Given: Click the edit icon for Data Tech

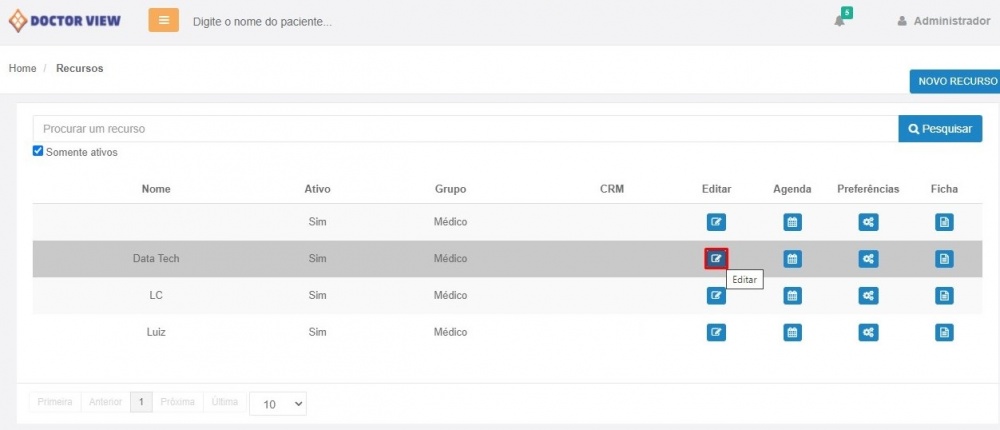Looking at the screenshot, I should pos(716,259).
